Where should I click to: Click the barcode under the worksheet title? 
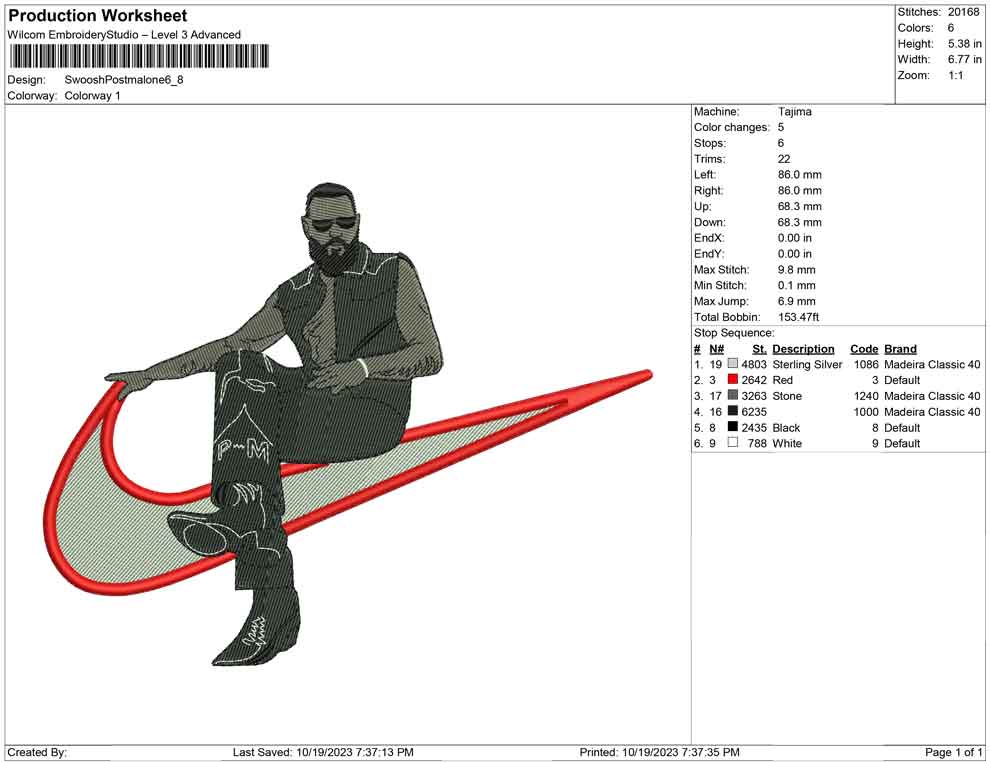tap(139, 56)
